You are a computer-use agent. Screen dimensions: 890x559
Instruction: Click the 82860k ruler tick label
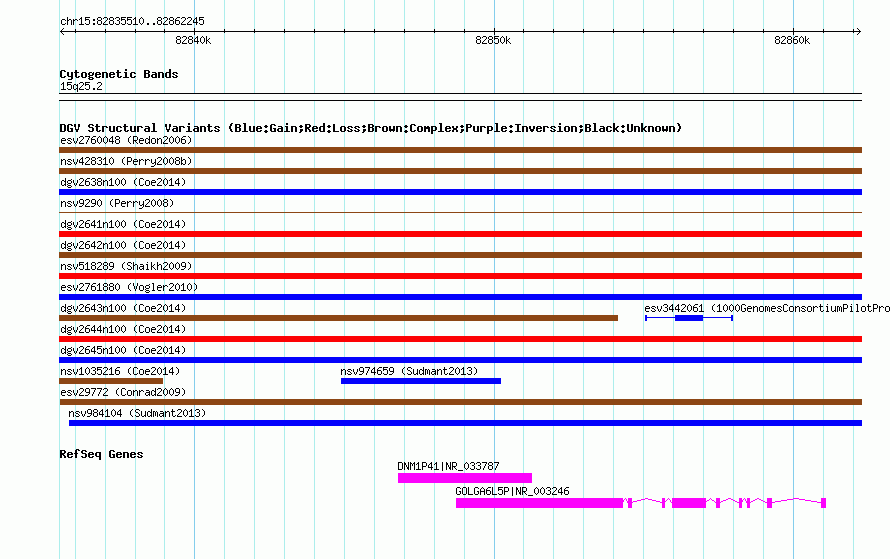pos(792,40)
